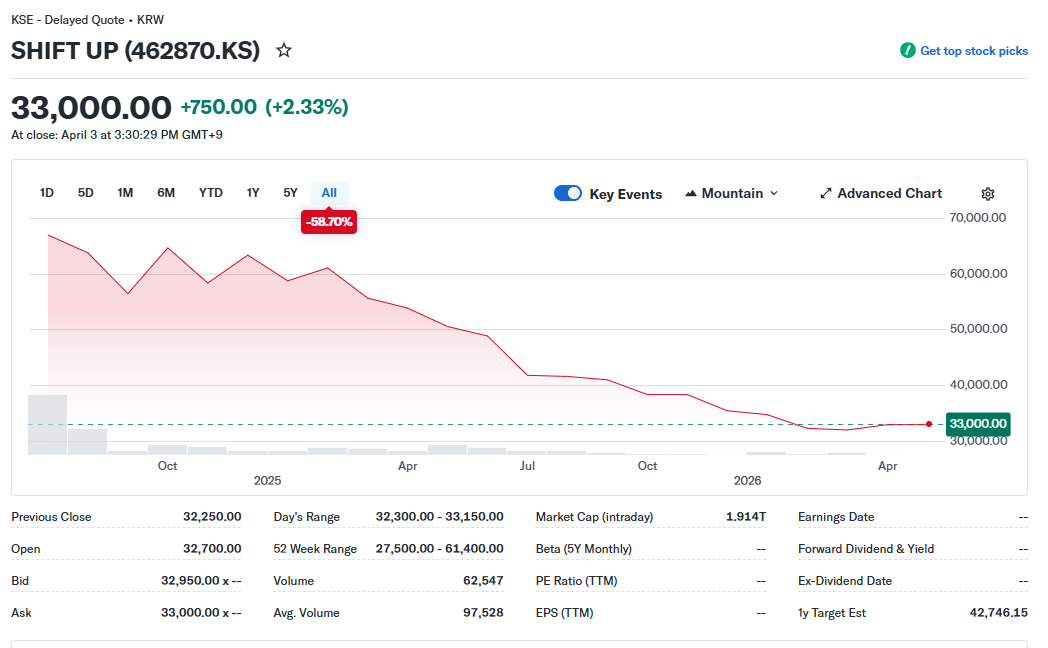This screenshot has height=648, width=1048.
Task: Toggle the Key Events switch
Action: point(568,193)
